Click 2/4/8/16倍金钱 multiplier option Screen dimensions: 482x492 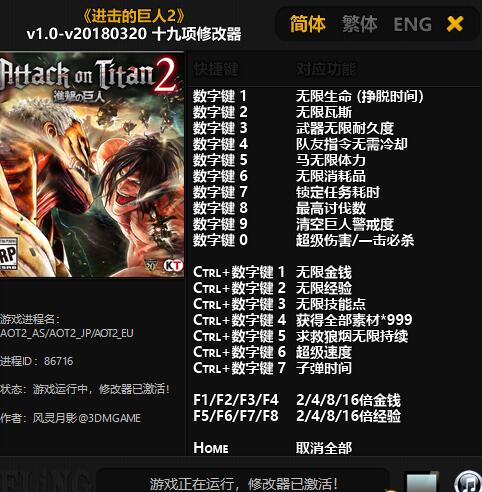[x=348, y=400]
